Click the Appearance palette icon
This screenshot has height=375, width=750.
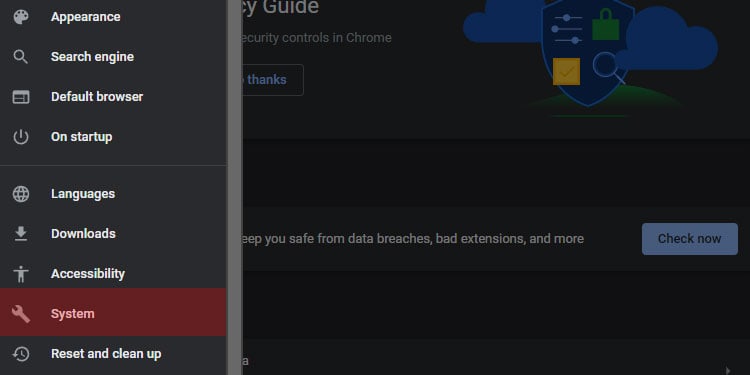coord(21,17)
